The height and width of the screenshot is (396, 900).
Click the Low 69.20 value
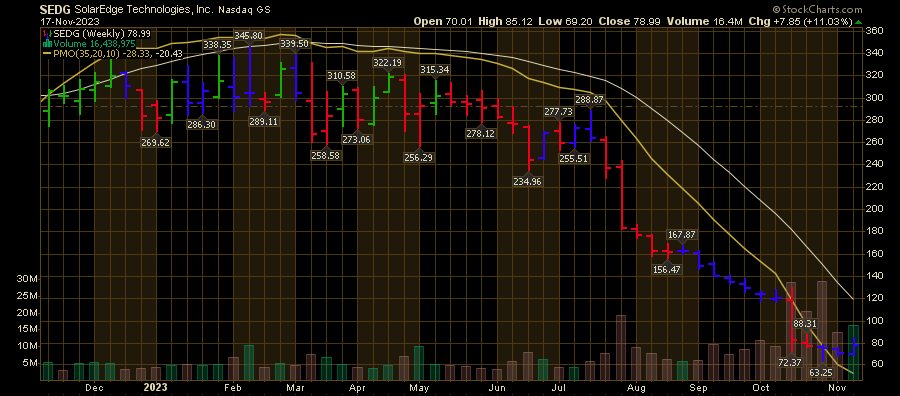pos(565,21)
